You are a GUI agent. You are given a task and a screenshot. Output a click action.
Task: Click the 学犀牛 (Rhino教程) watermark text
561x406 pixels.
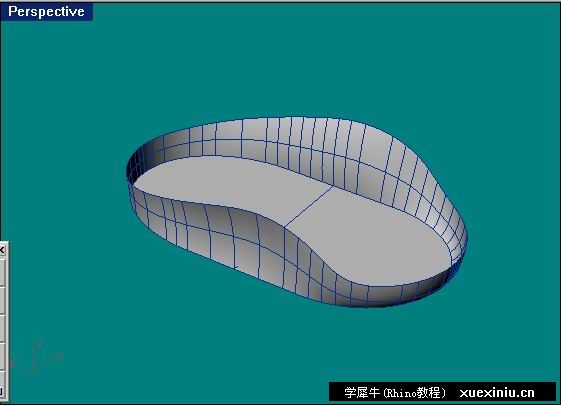[395, 393]
